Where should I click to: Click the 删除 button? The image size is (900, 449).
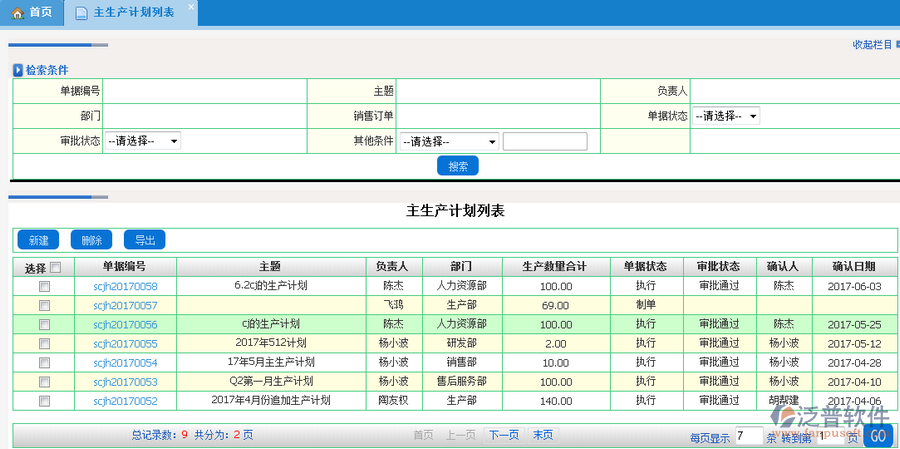pos(91,240)
